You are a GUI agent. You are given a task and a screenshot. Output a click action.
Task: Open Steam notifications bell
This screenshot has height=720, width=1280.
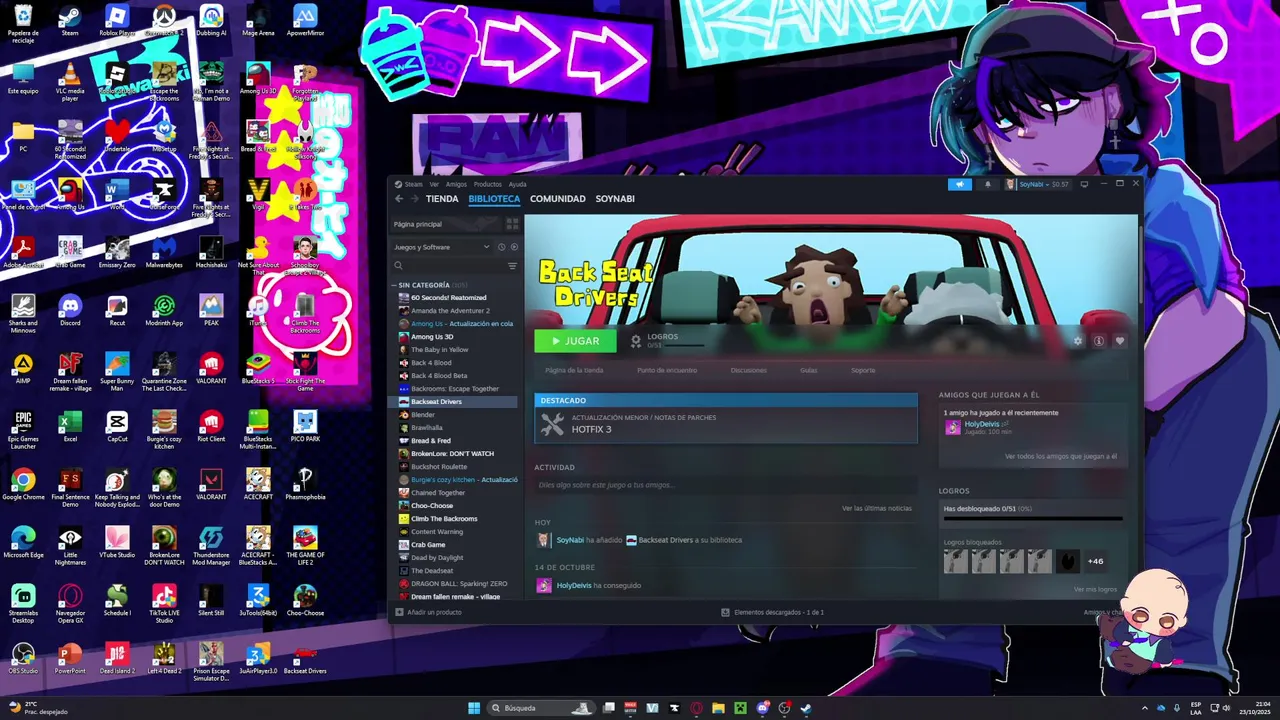(x=988, y=184)
